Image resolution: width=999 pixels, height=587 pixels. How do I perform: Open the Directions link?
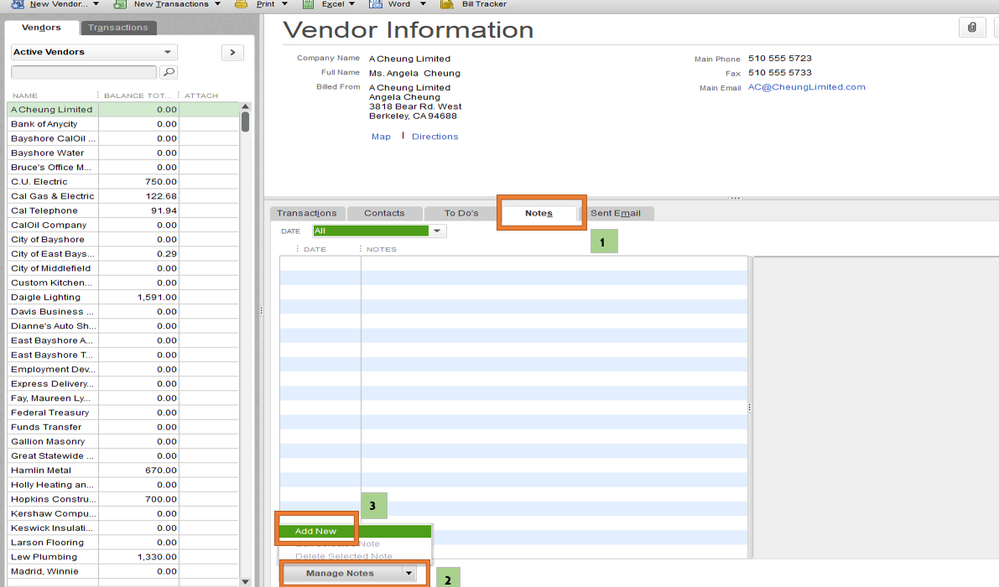[x=435, y=136]
